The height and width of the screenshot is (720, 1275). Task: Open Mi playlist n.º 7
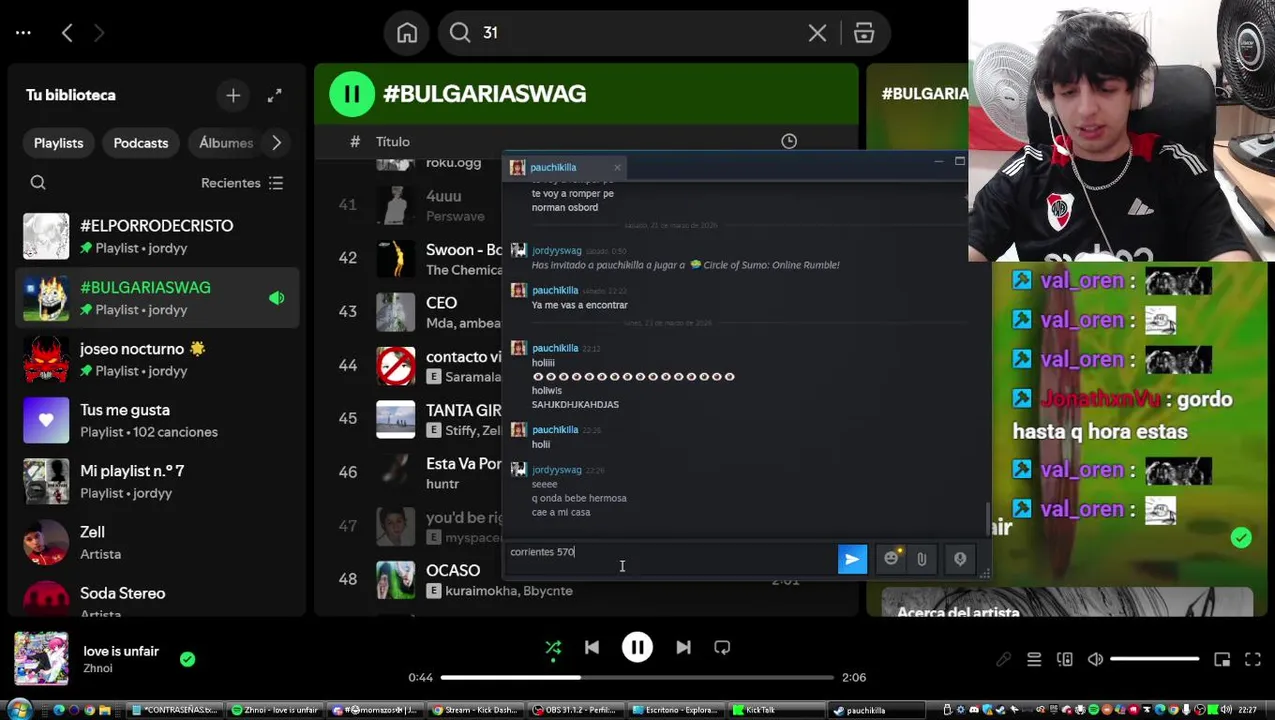click(157, 482)
